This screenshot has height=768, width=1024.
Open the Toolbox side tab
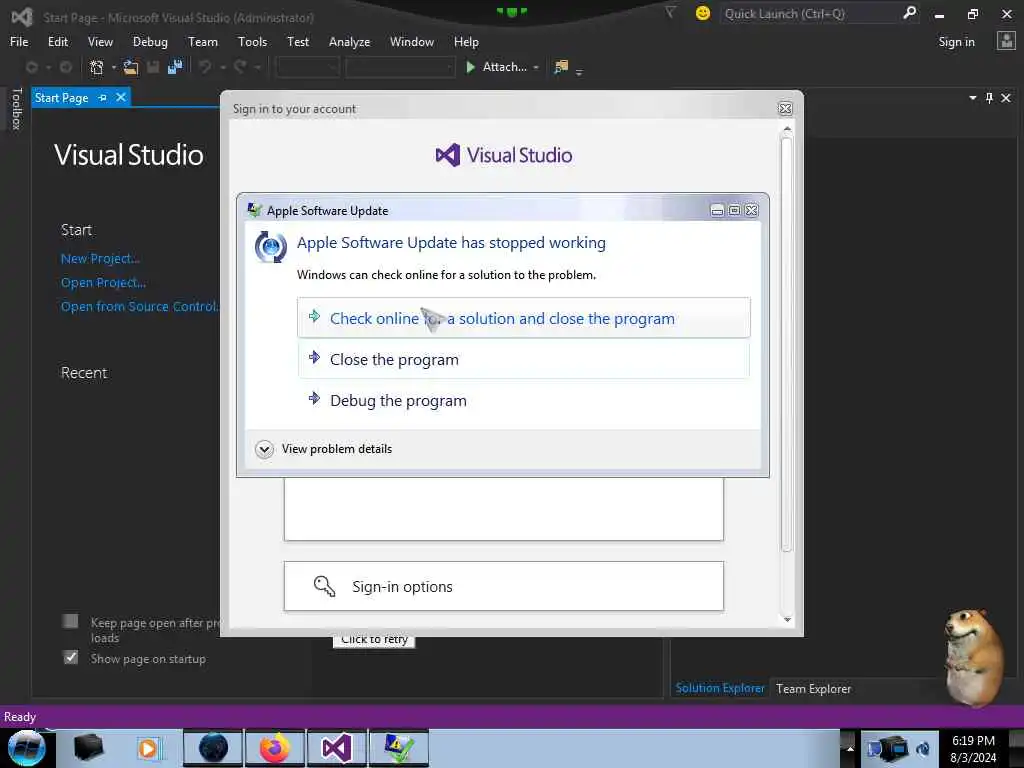[x=16, y=109]
